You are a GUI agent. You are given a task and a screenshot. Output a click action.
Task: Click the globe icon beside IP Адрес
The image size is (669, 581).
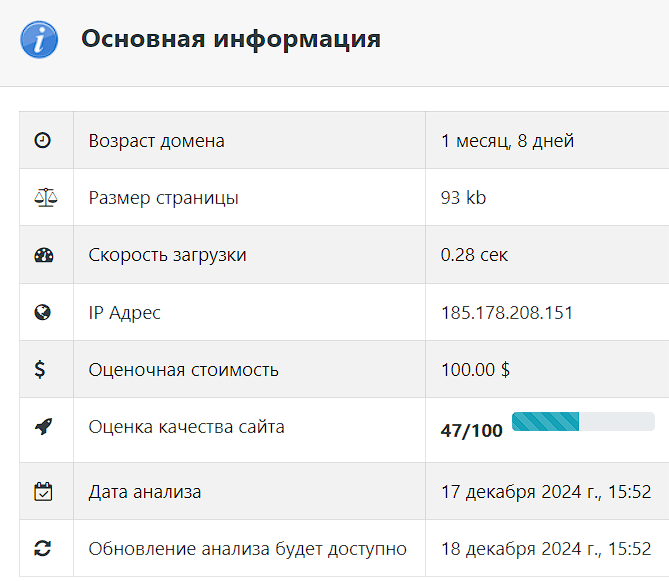42,312
